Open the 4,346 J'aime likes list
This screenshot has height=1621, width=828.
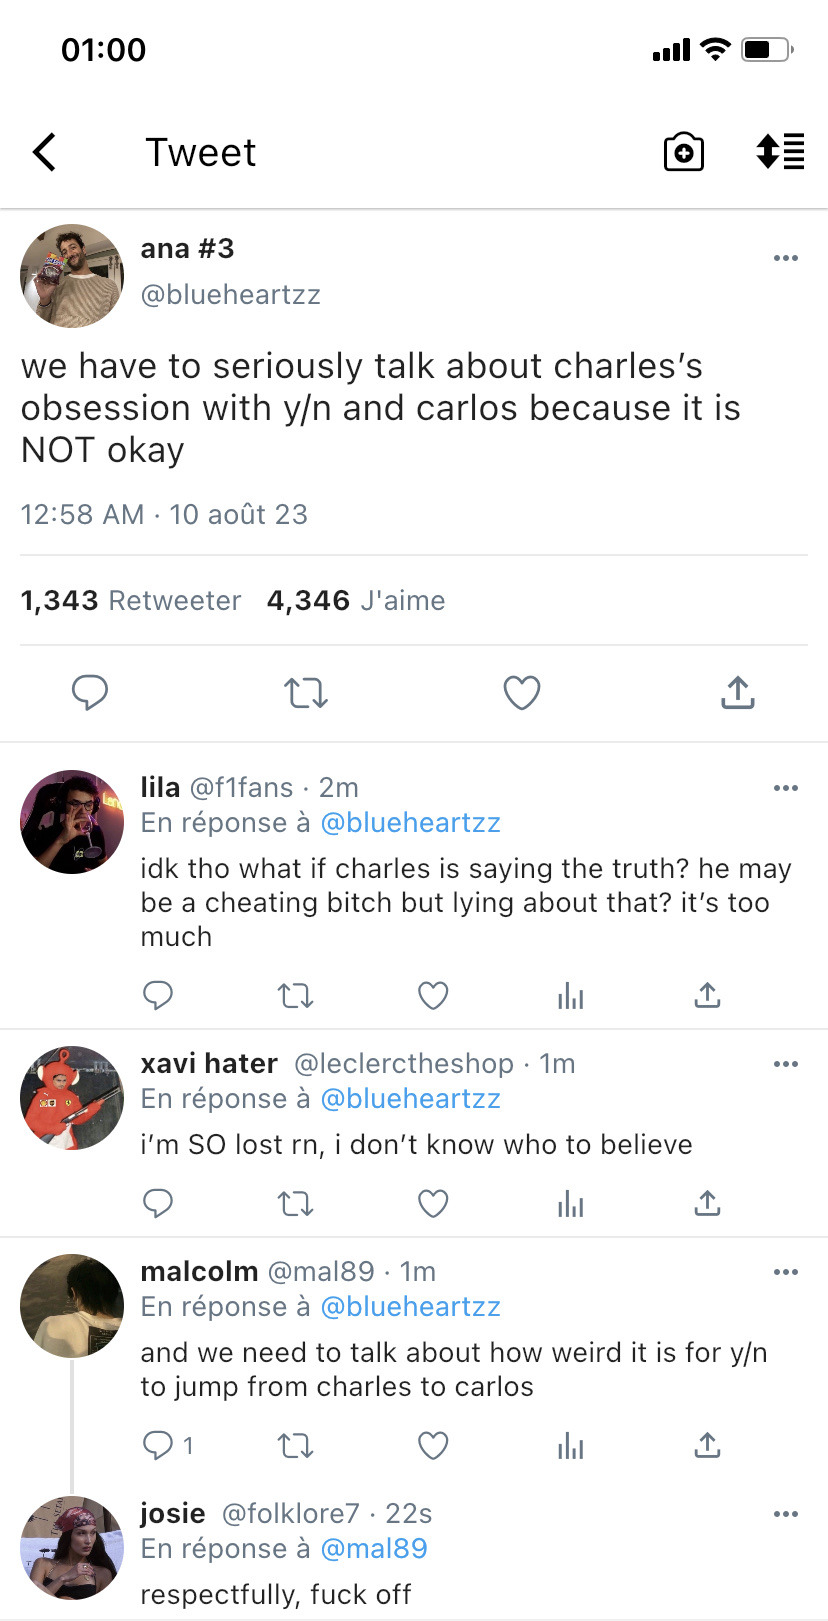coord(356,600)
